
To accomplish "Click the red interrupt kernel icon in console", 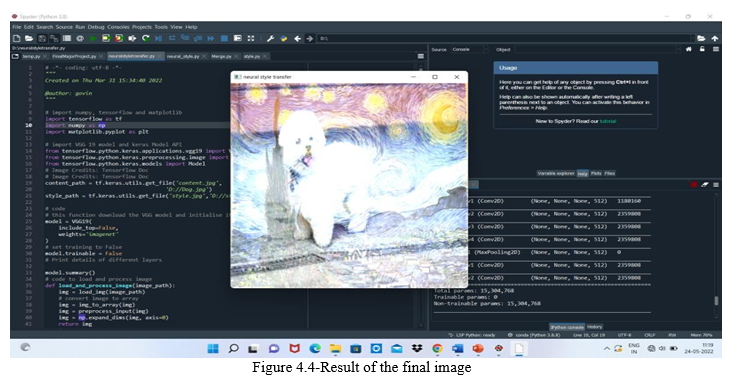I will [x=694, y=184].
